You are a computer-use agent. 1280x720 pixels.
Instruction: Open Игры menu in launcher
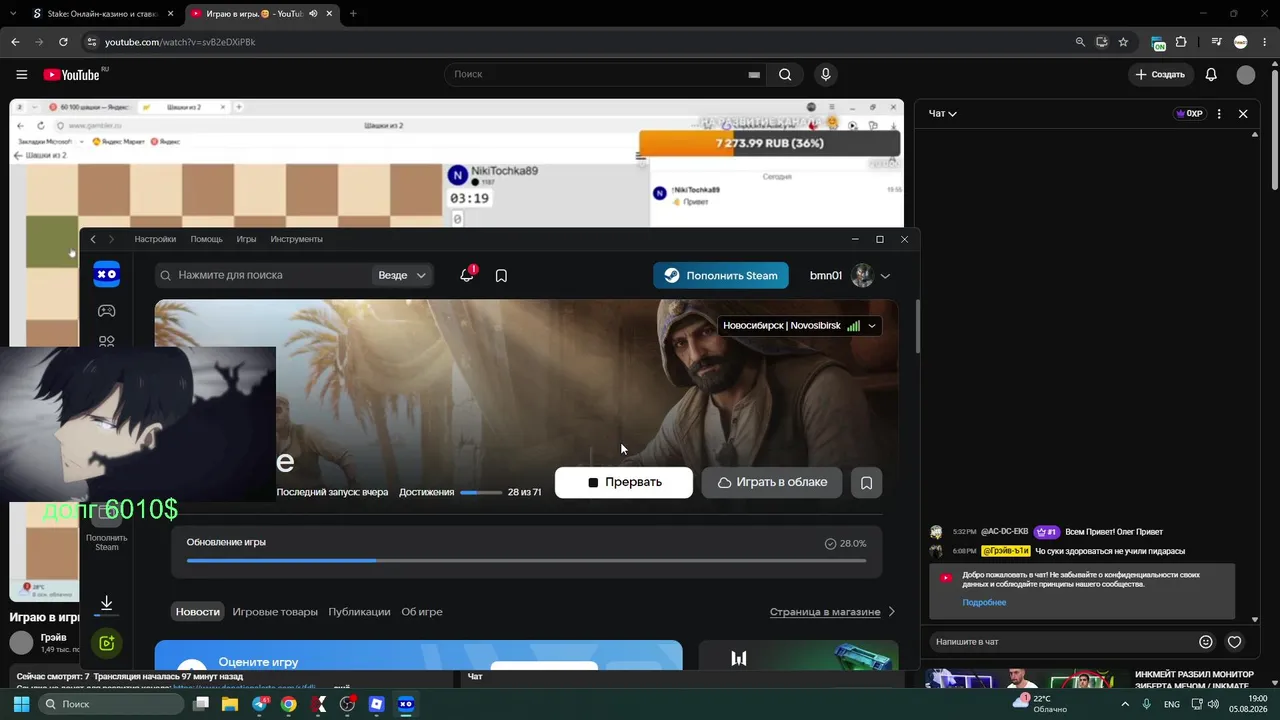tap(247, 239)
